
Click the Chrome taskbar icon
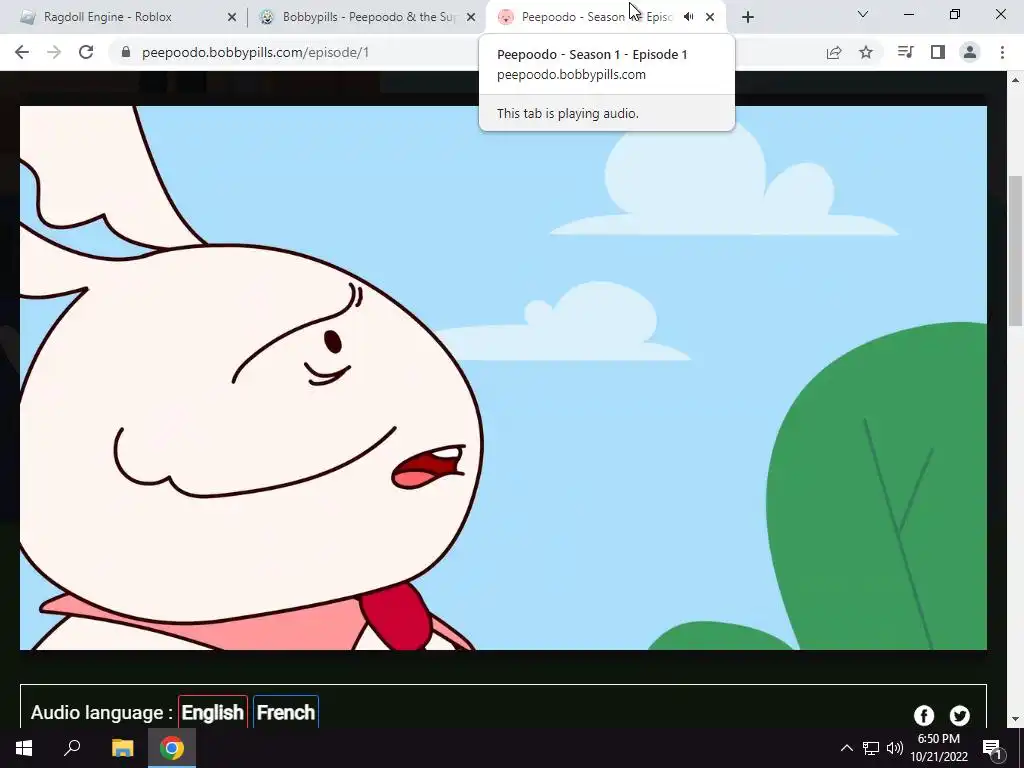pos(172,748)
